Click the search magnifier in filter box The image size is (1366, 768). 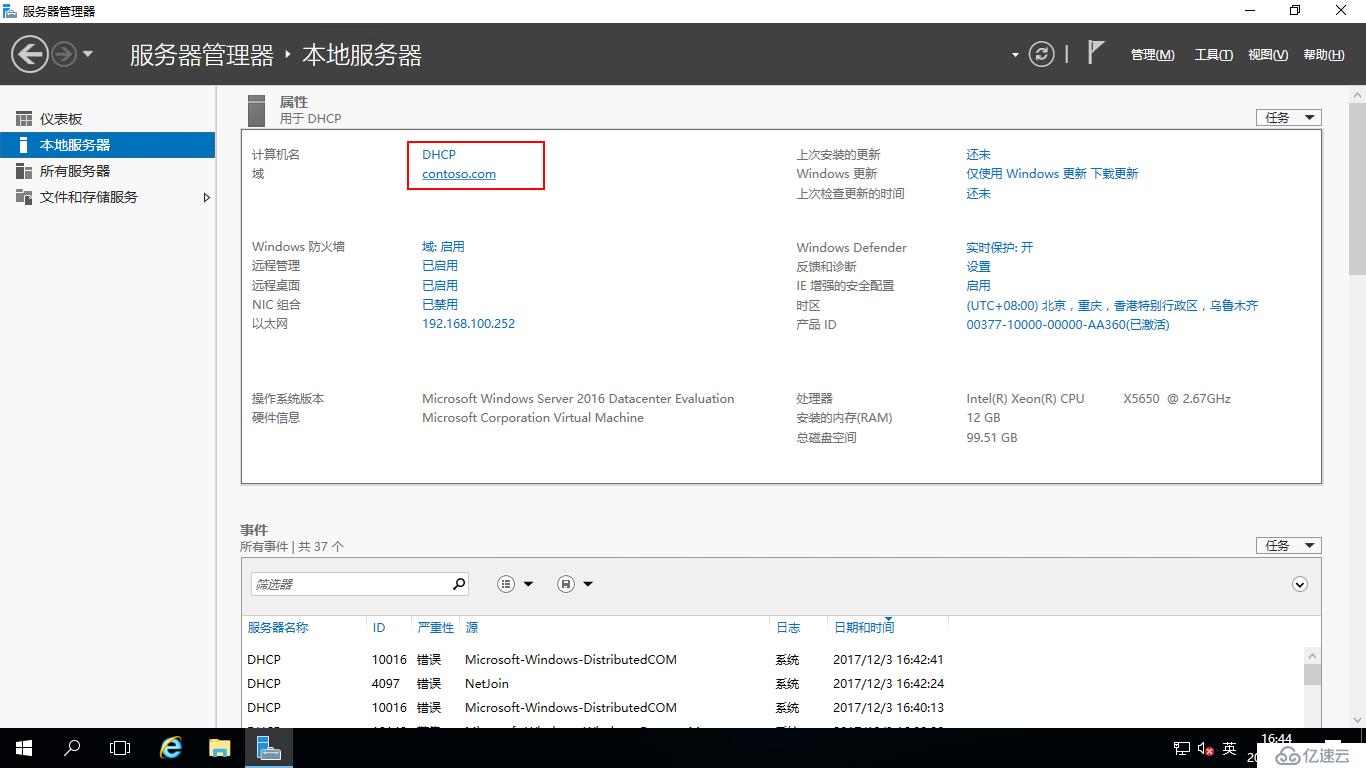click(x=459, y=584)
